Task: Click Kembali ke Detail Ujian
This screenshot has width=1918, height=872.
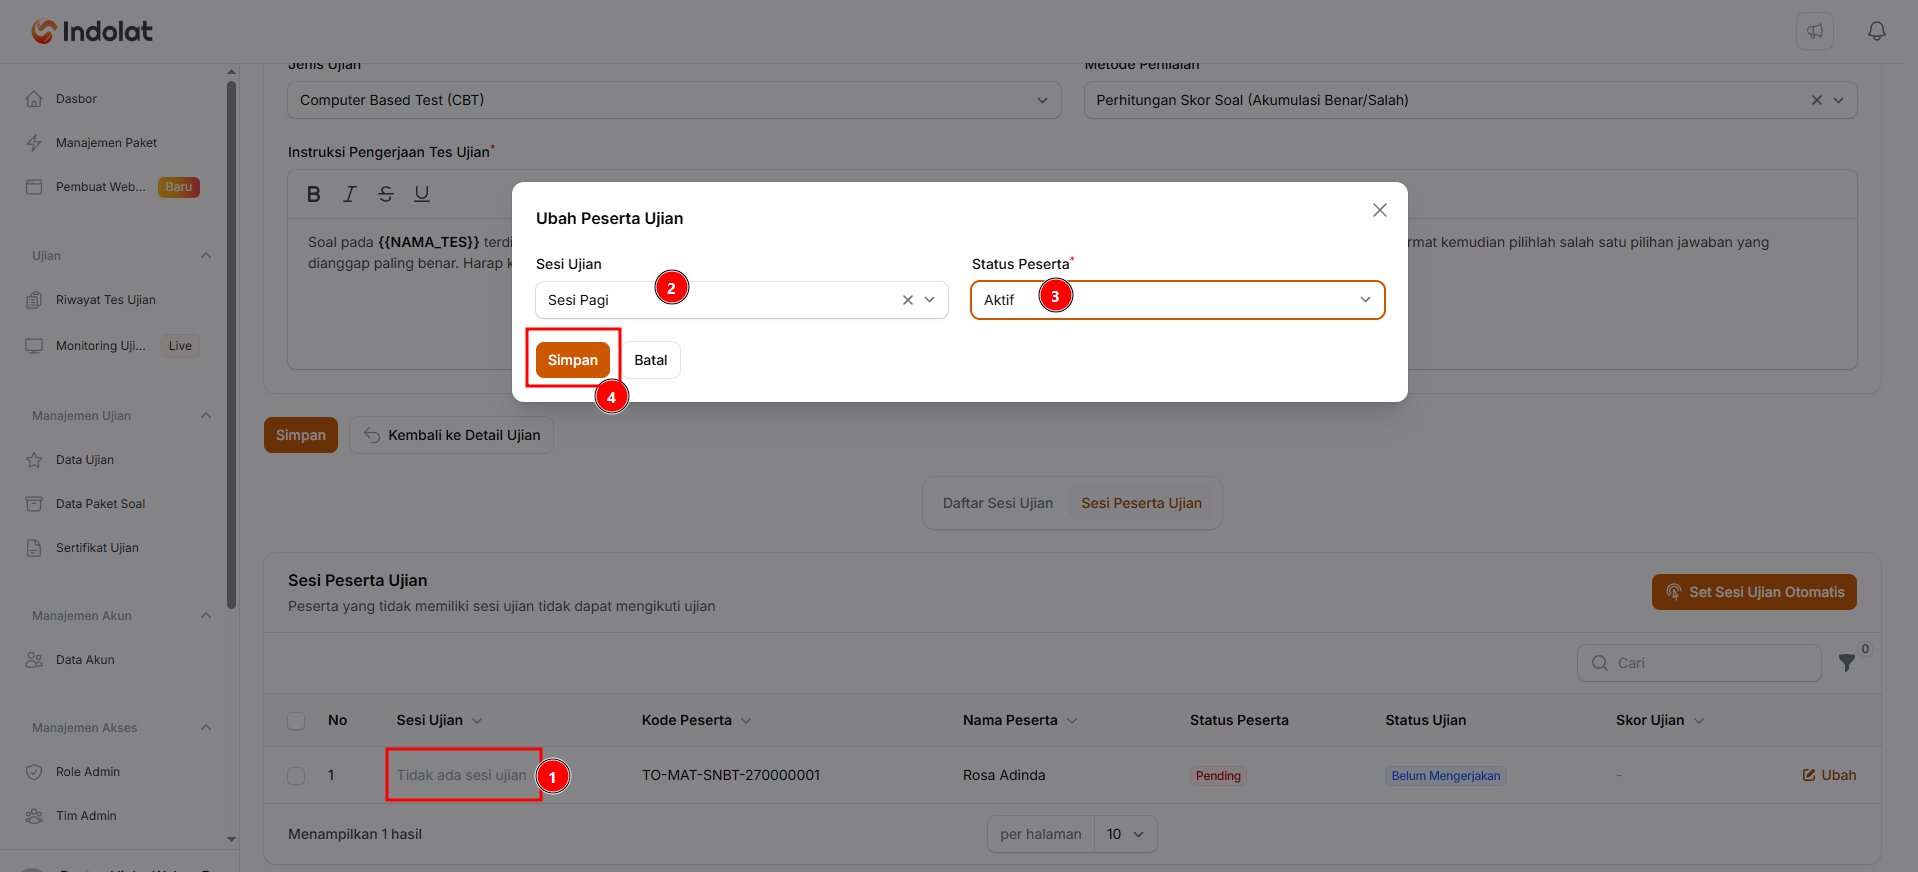Action: tap(451, 435)
